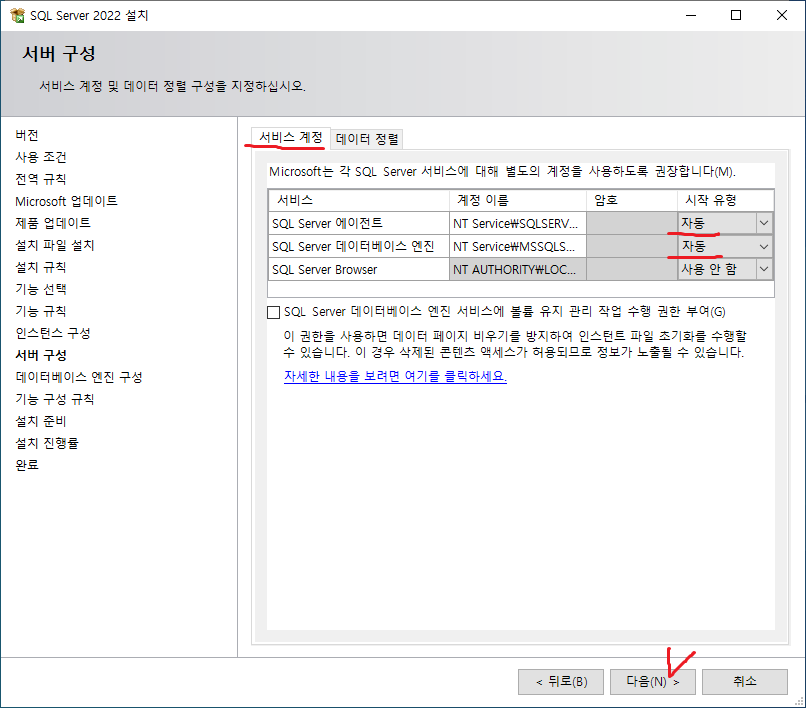Viewport: 806px width, 708px height.
Task: Select the SQL Server 에이전트 account name cell
Action: 518,223
